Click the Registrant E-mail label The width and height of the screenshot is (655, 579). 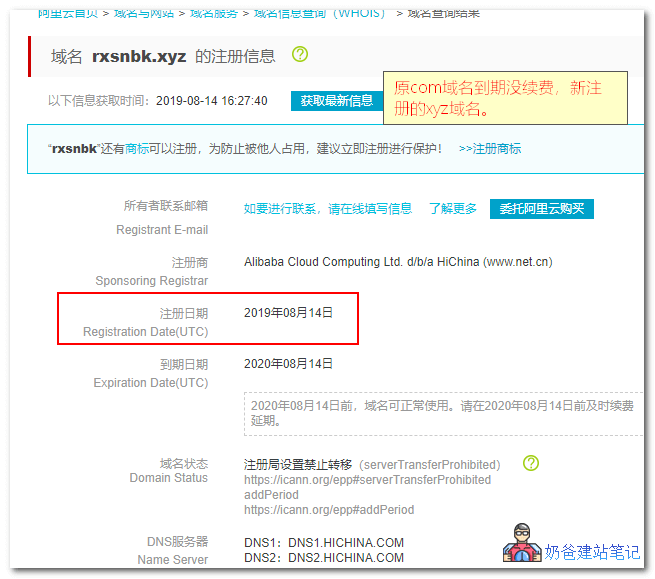coord(162,230)
